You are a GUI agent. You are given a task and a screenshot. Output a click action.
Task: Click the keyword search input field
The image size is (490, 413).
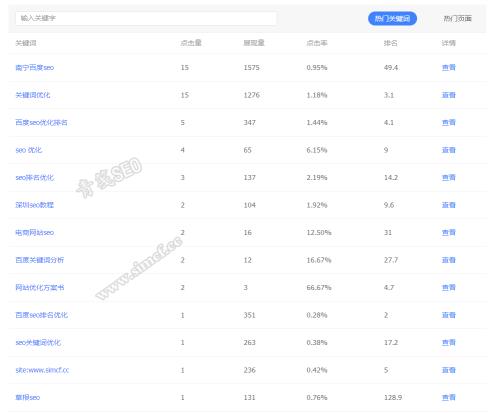[x=146, y=18]
